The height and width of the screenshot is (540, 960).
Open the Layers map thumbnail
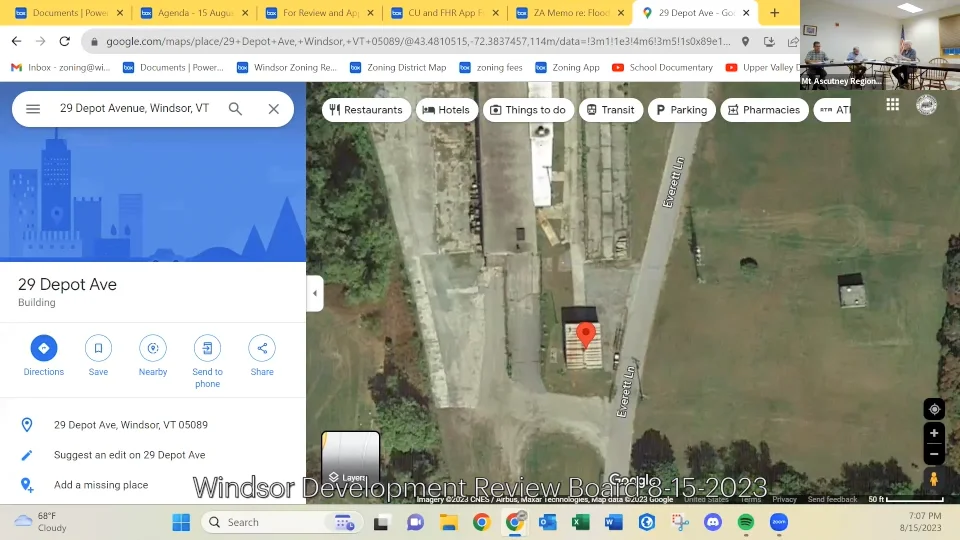pos(350,459)
